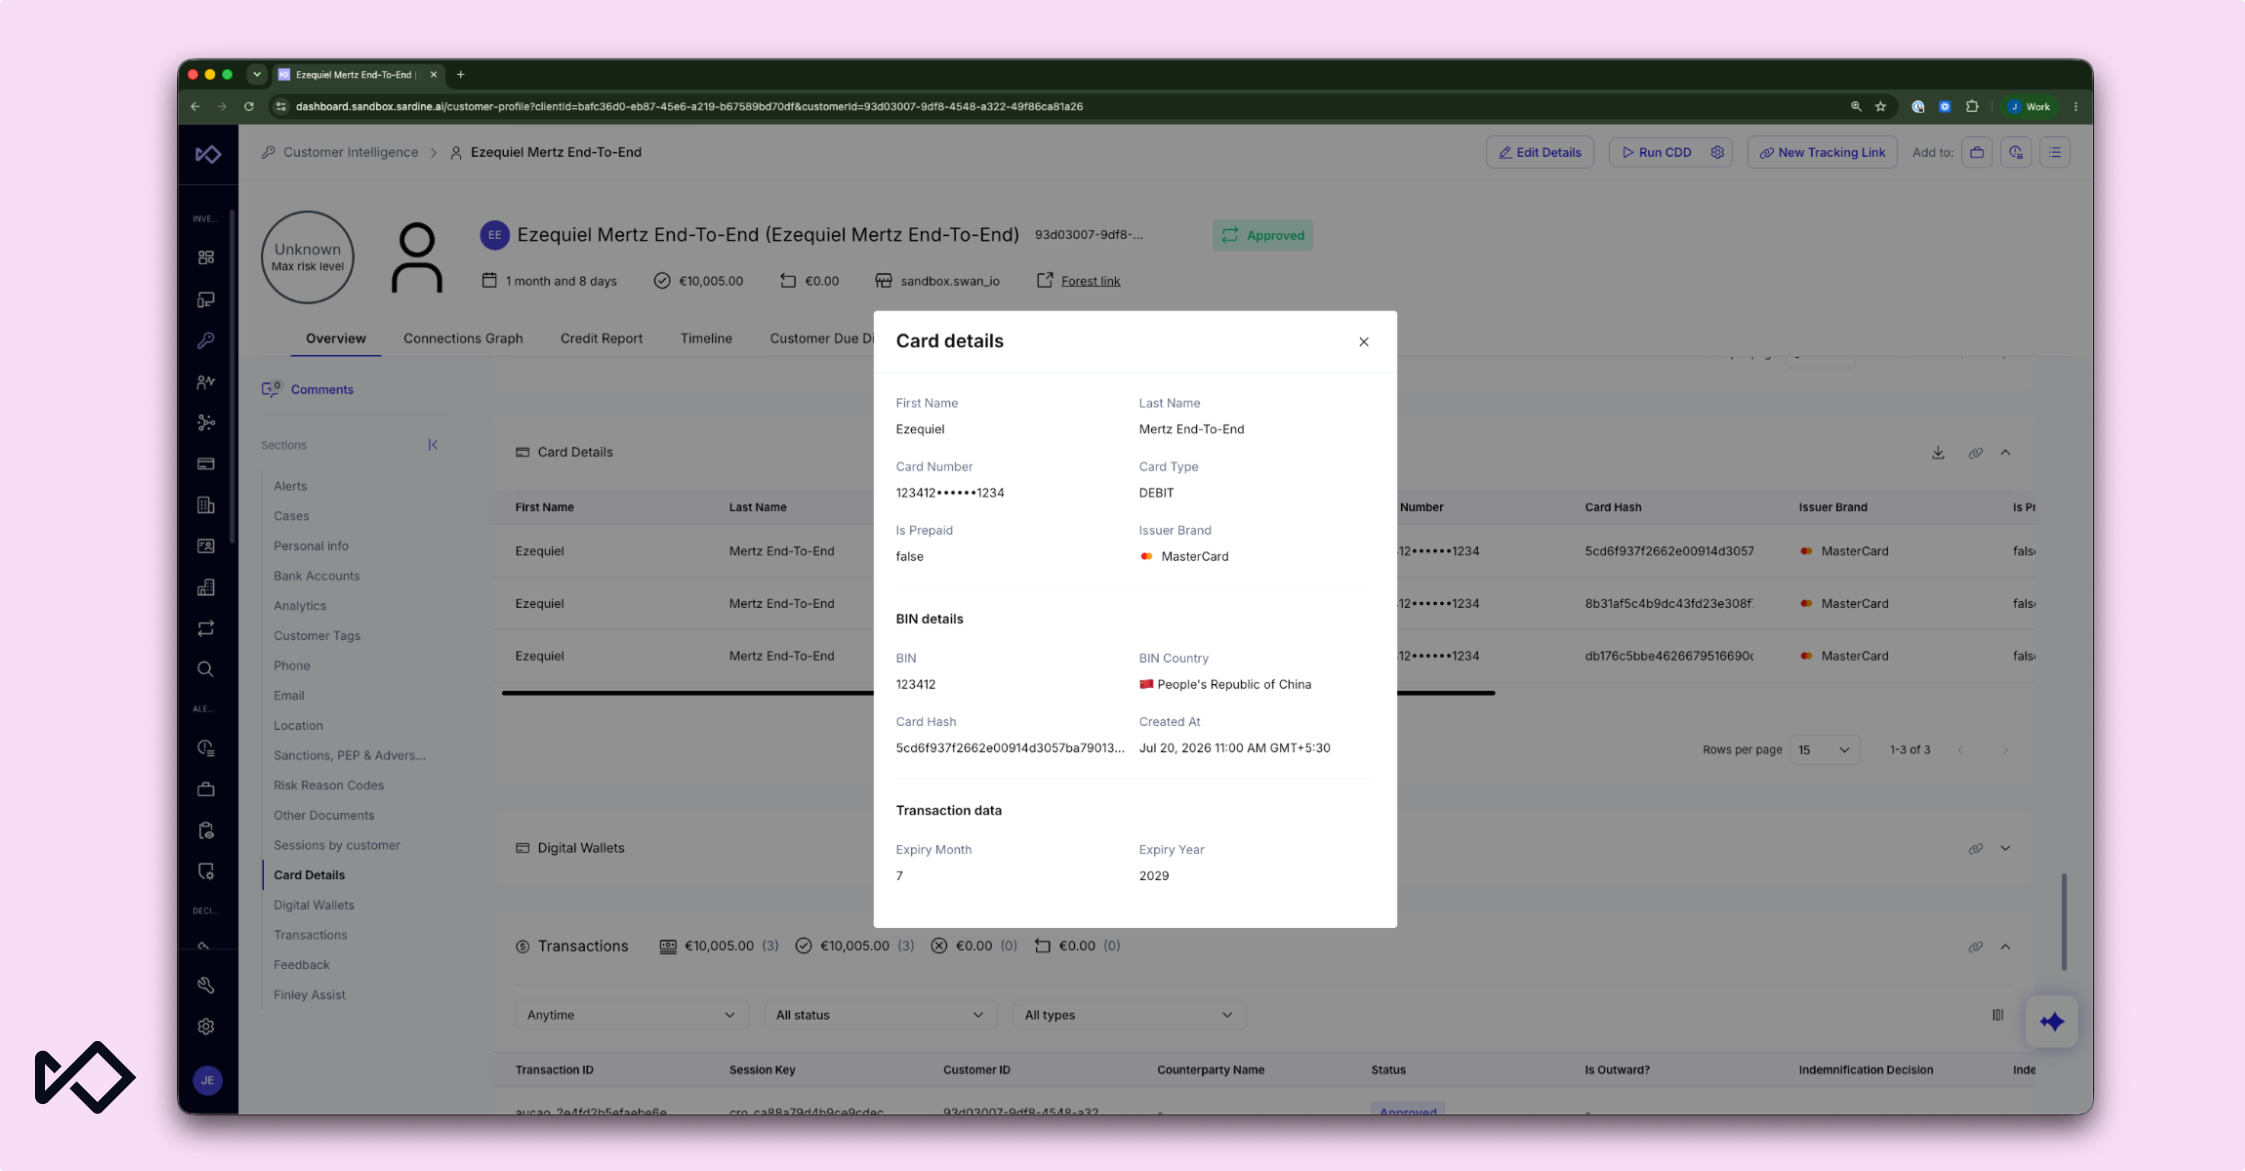Open the network graph icon in sidebar
This screenshot has width=2245, height=1171.
pyautogui.click(x=206, y=423)
